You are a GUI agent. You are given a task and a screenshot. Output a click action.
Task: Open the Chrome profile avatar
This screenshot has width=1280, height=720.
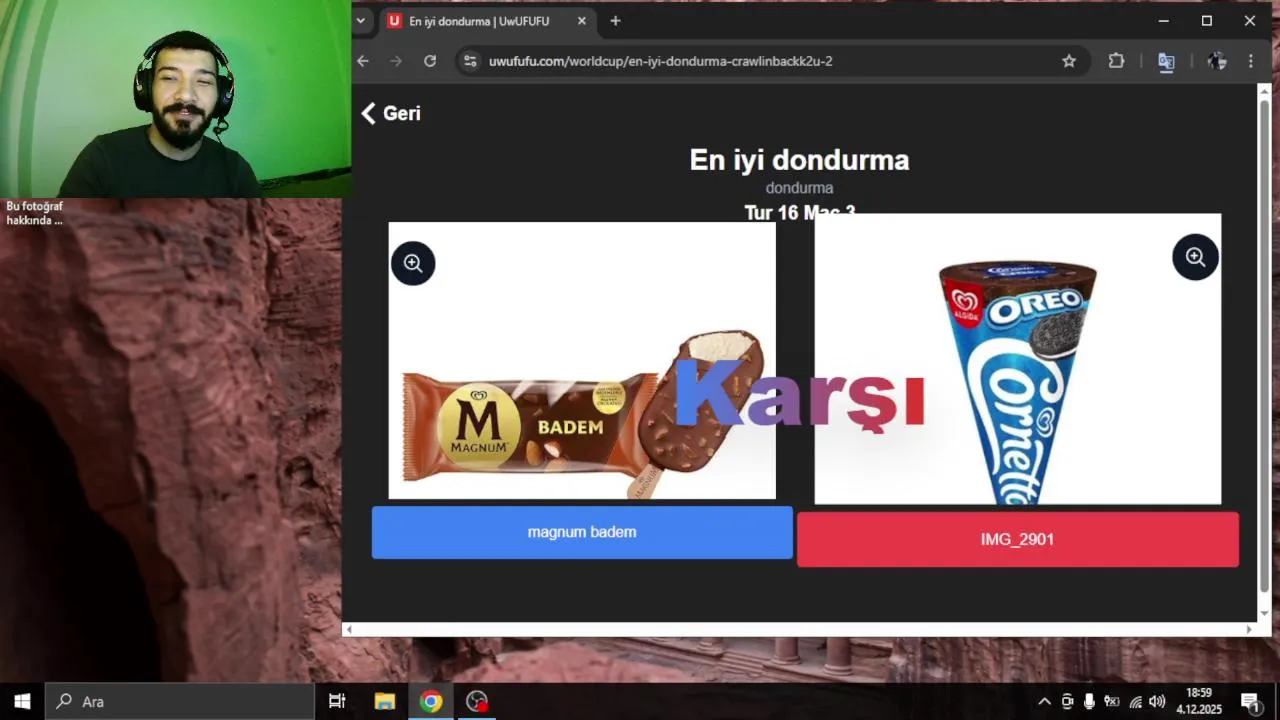coord(1217,61)
